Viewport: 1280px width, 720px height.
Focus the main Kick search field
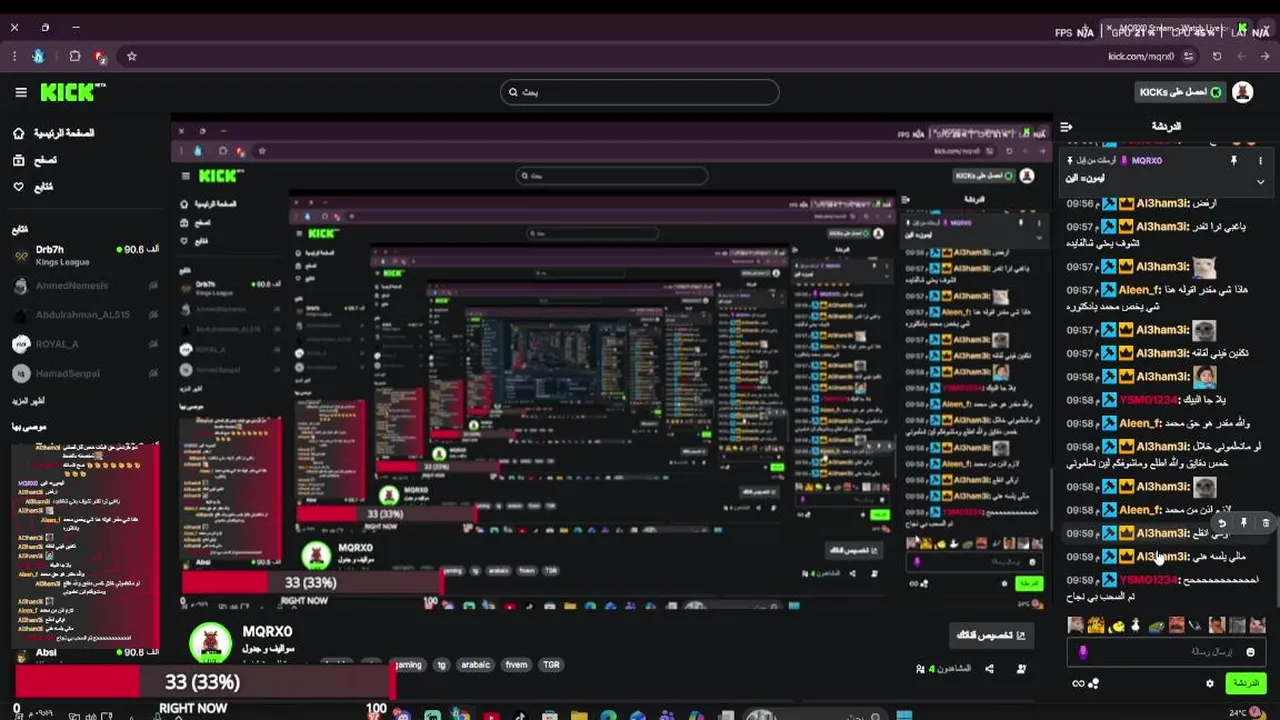point(639,92)
